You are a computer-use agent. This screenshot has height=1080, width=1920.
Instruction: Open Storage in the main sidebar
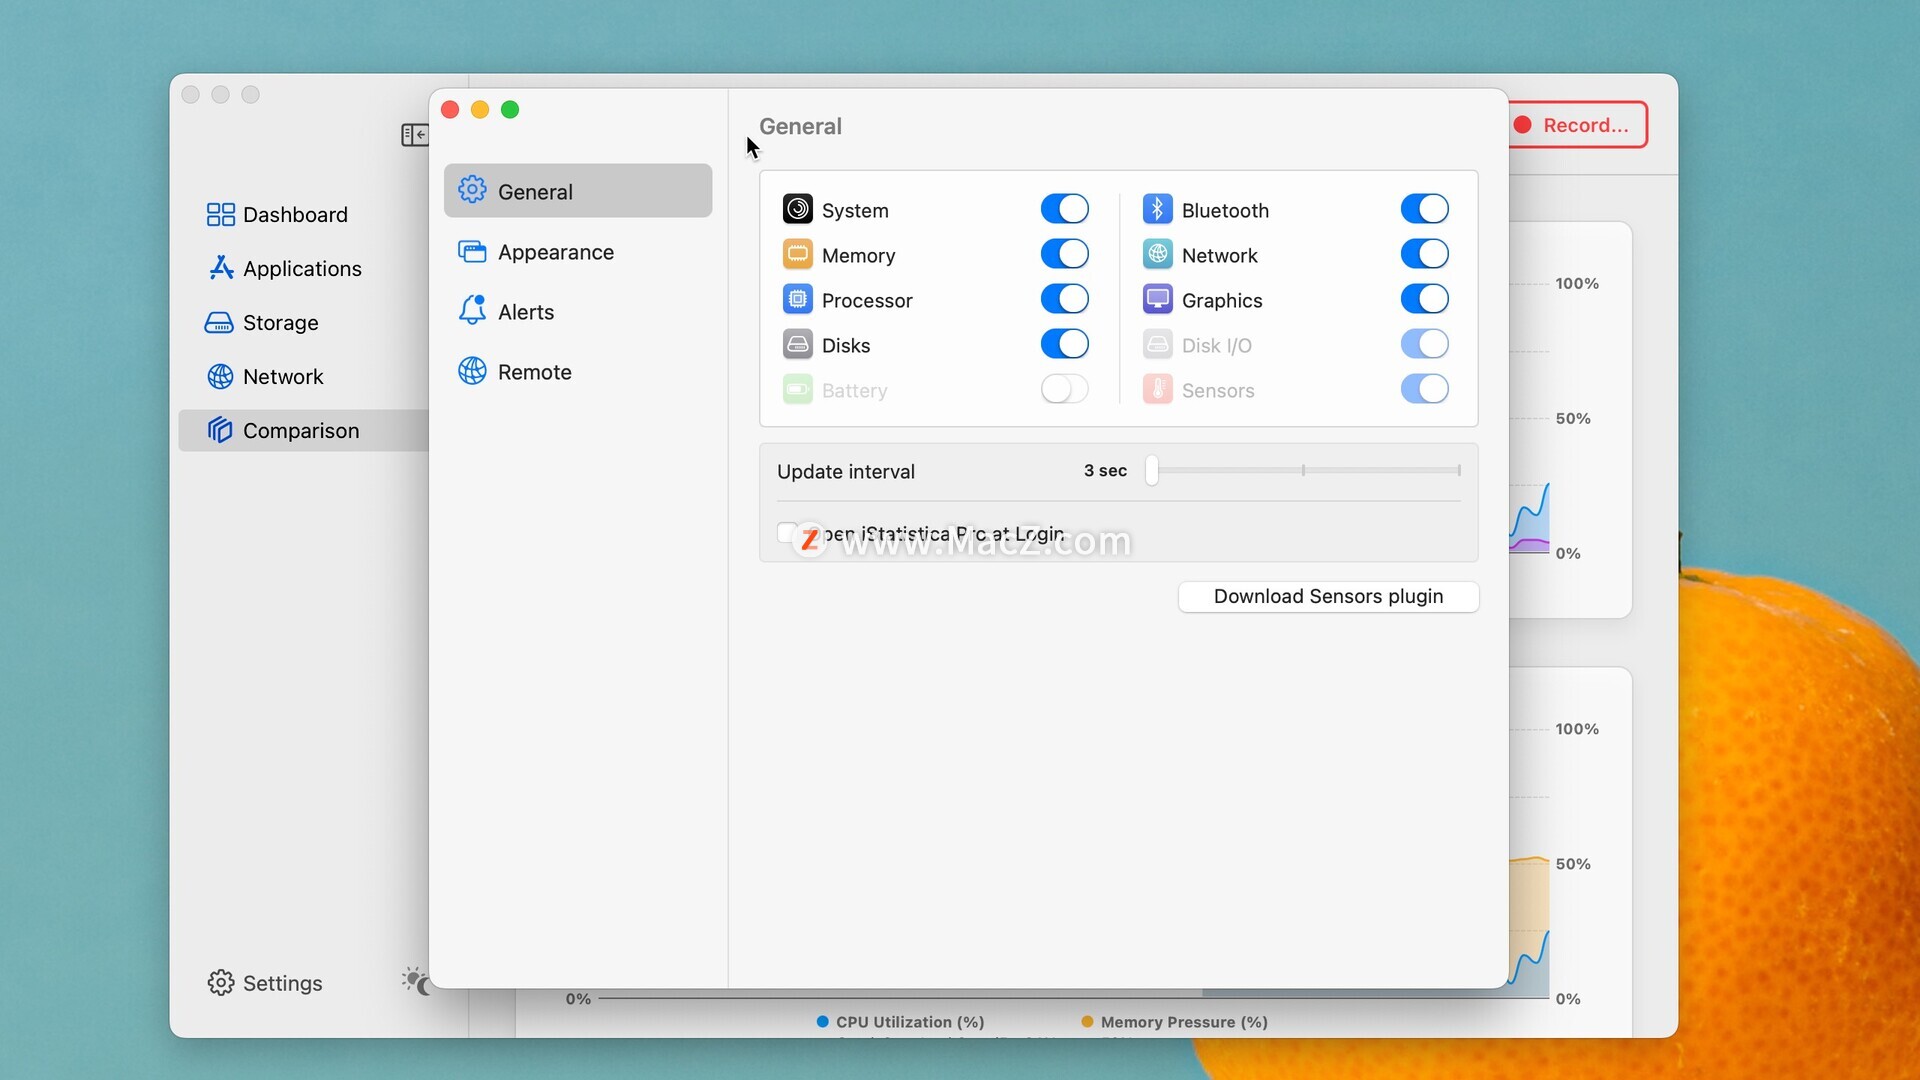[x=304, y=322]
